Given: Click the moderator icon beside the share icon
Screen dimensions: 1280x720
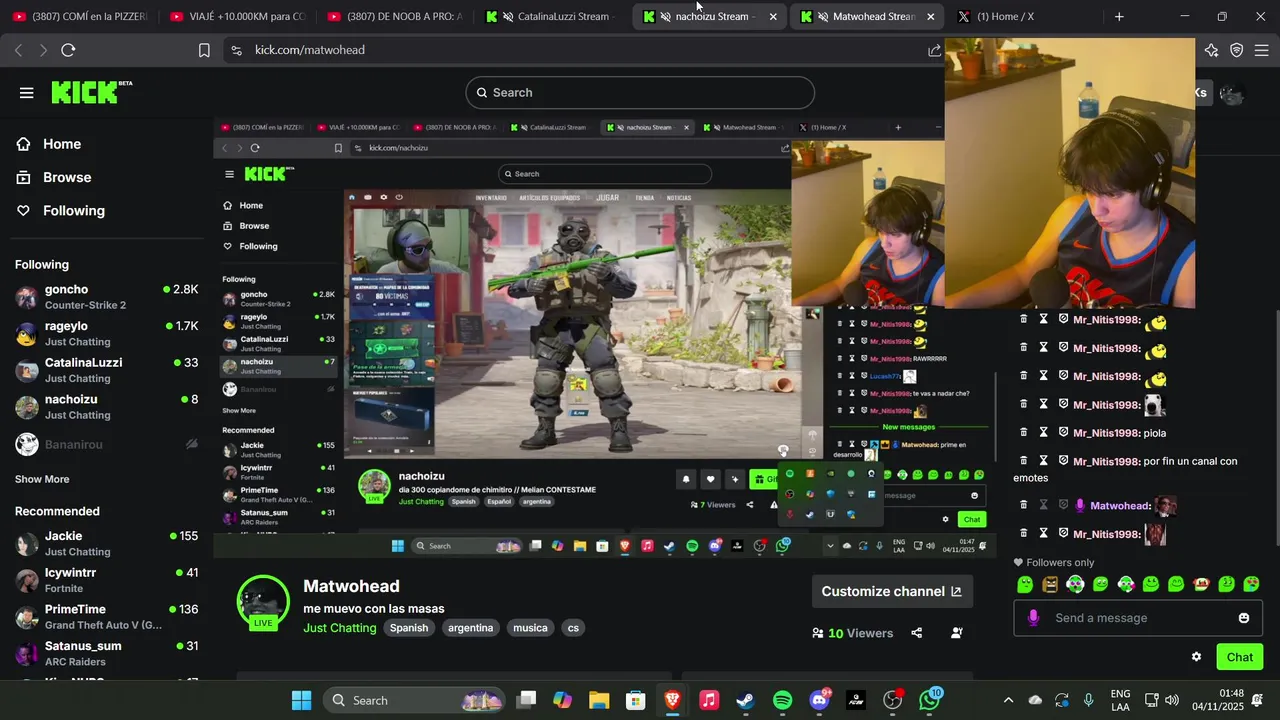Looking at the screenshot, I should (957, 633).
